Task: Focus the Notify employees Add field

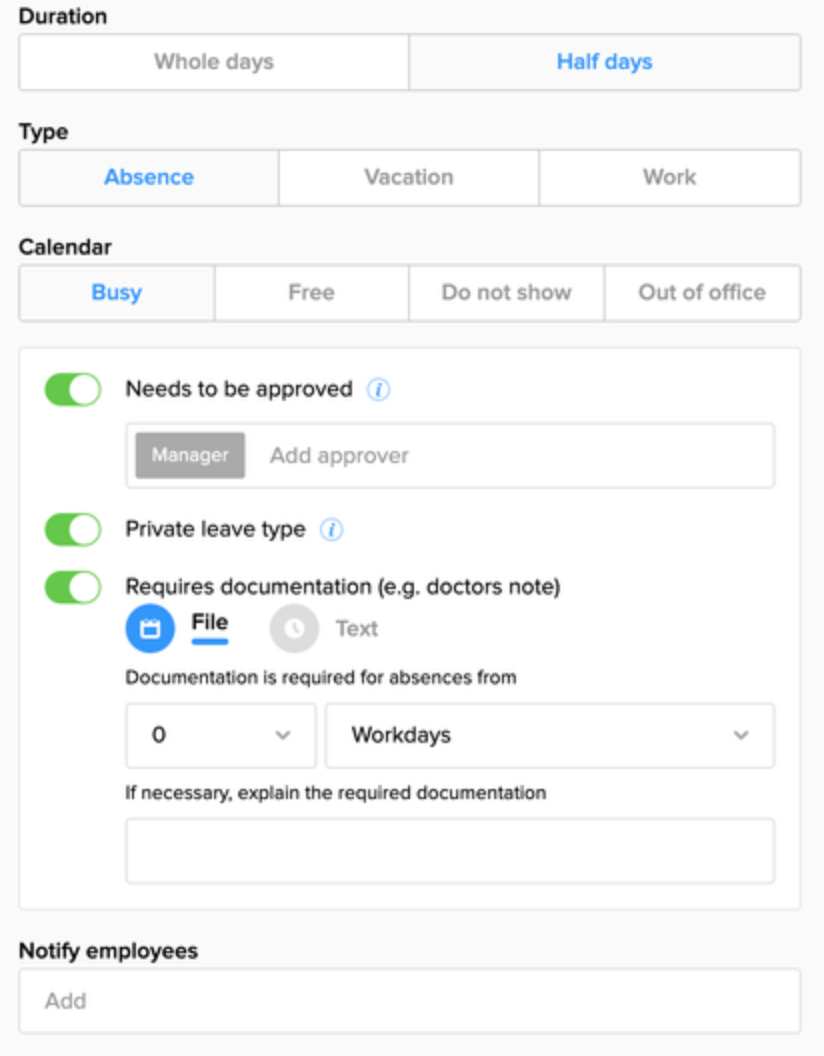Action: click(410, 1001)
